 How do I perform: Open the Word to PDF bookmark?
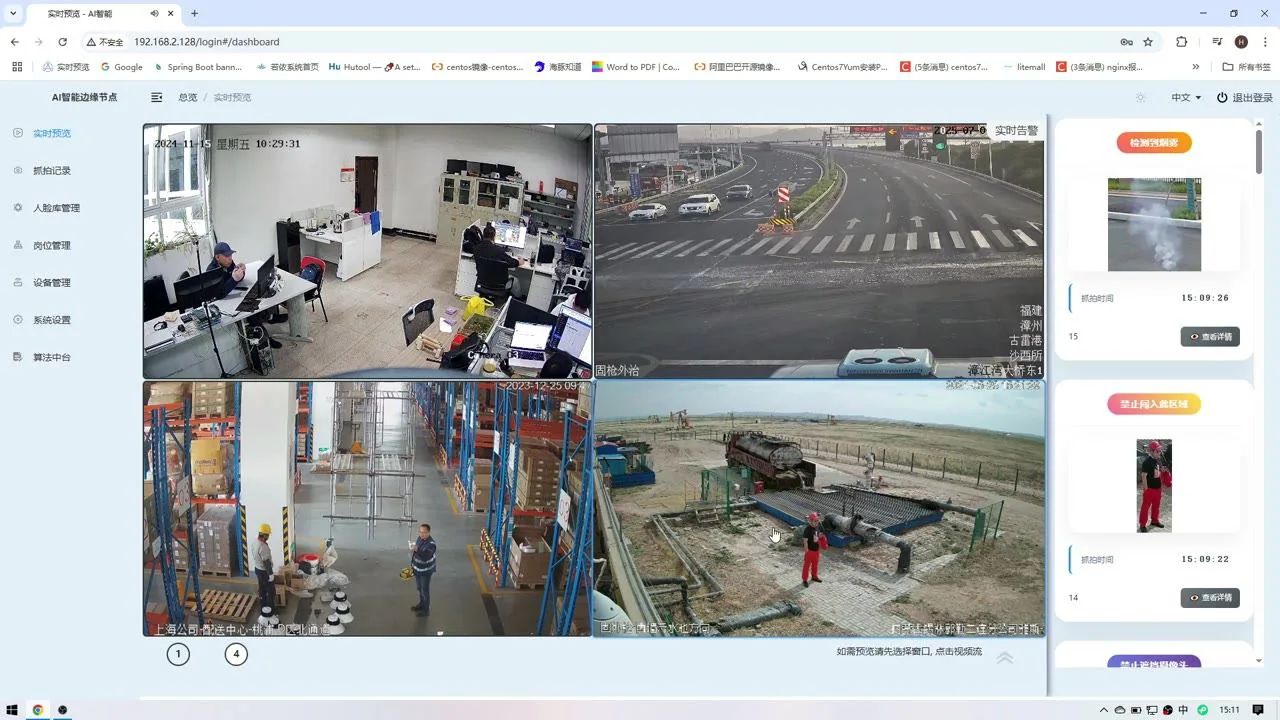pos(635,67)
